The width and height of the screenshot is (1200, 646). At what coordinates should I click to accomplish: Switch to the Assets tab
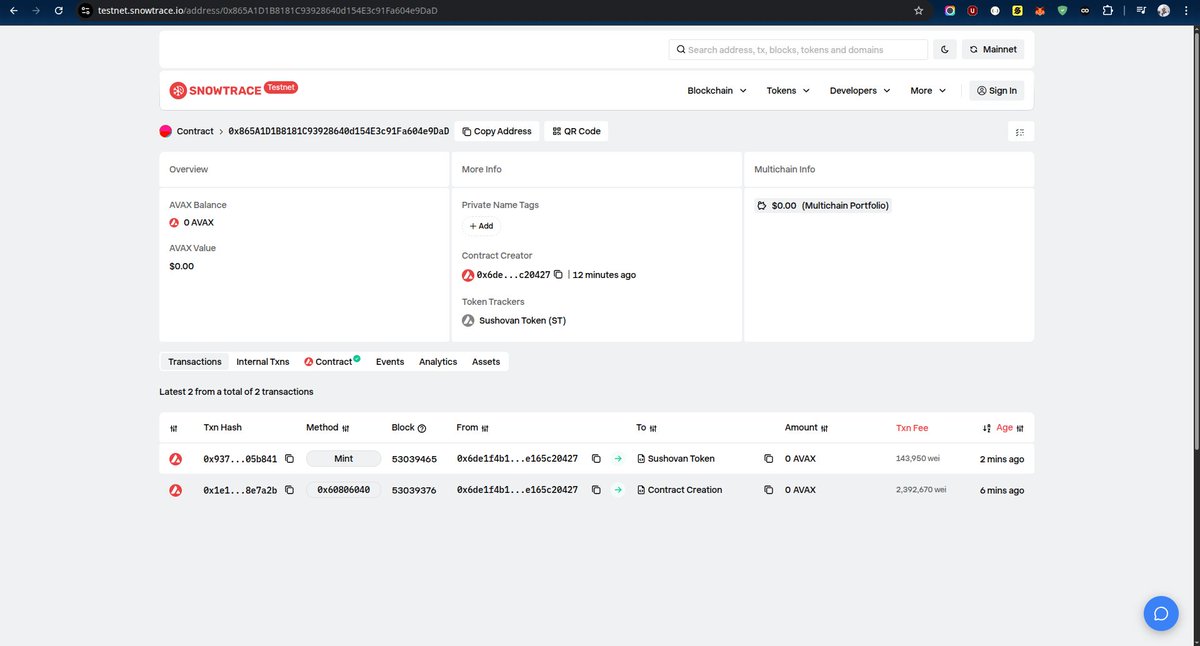[486, 361]
